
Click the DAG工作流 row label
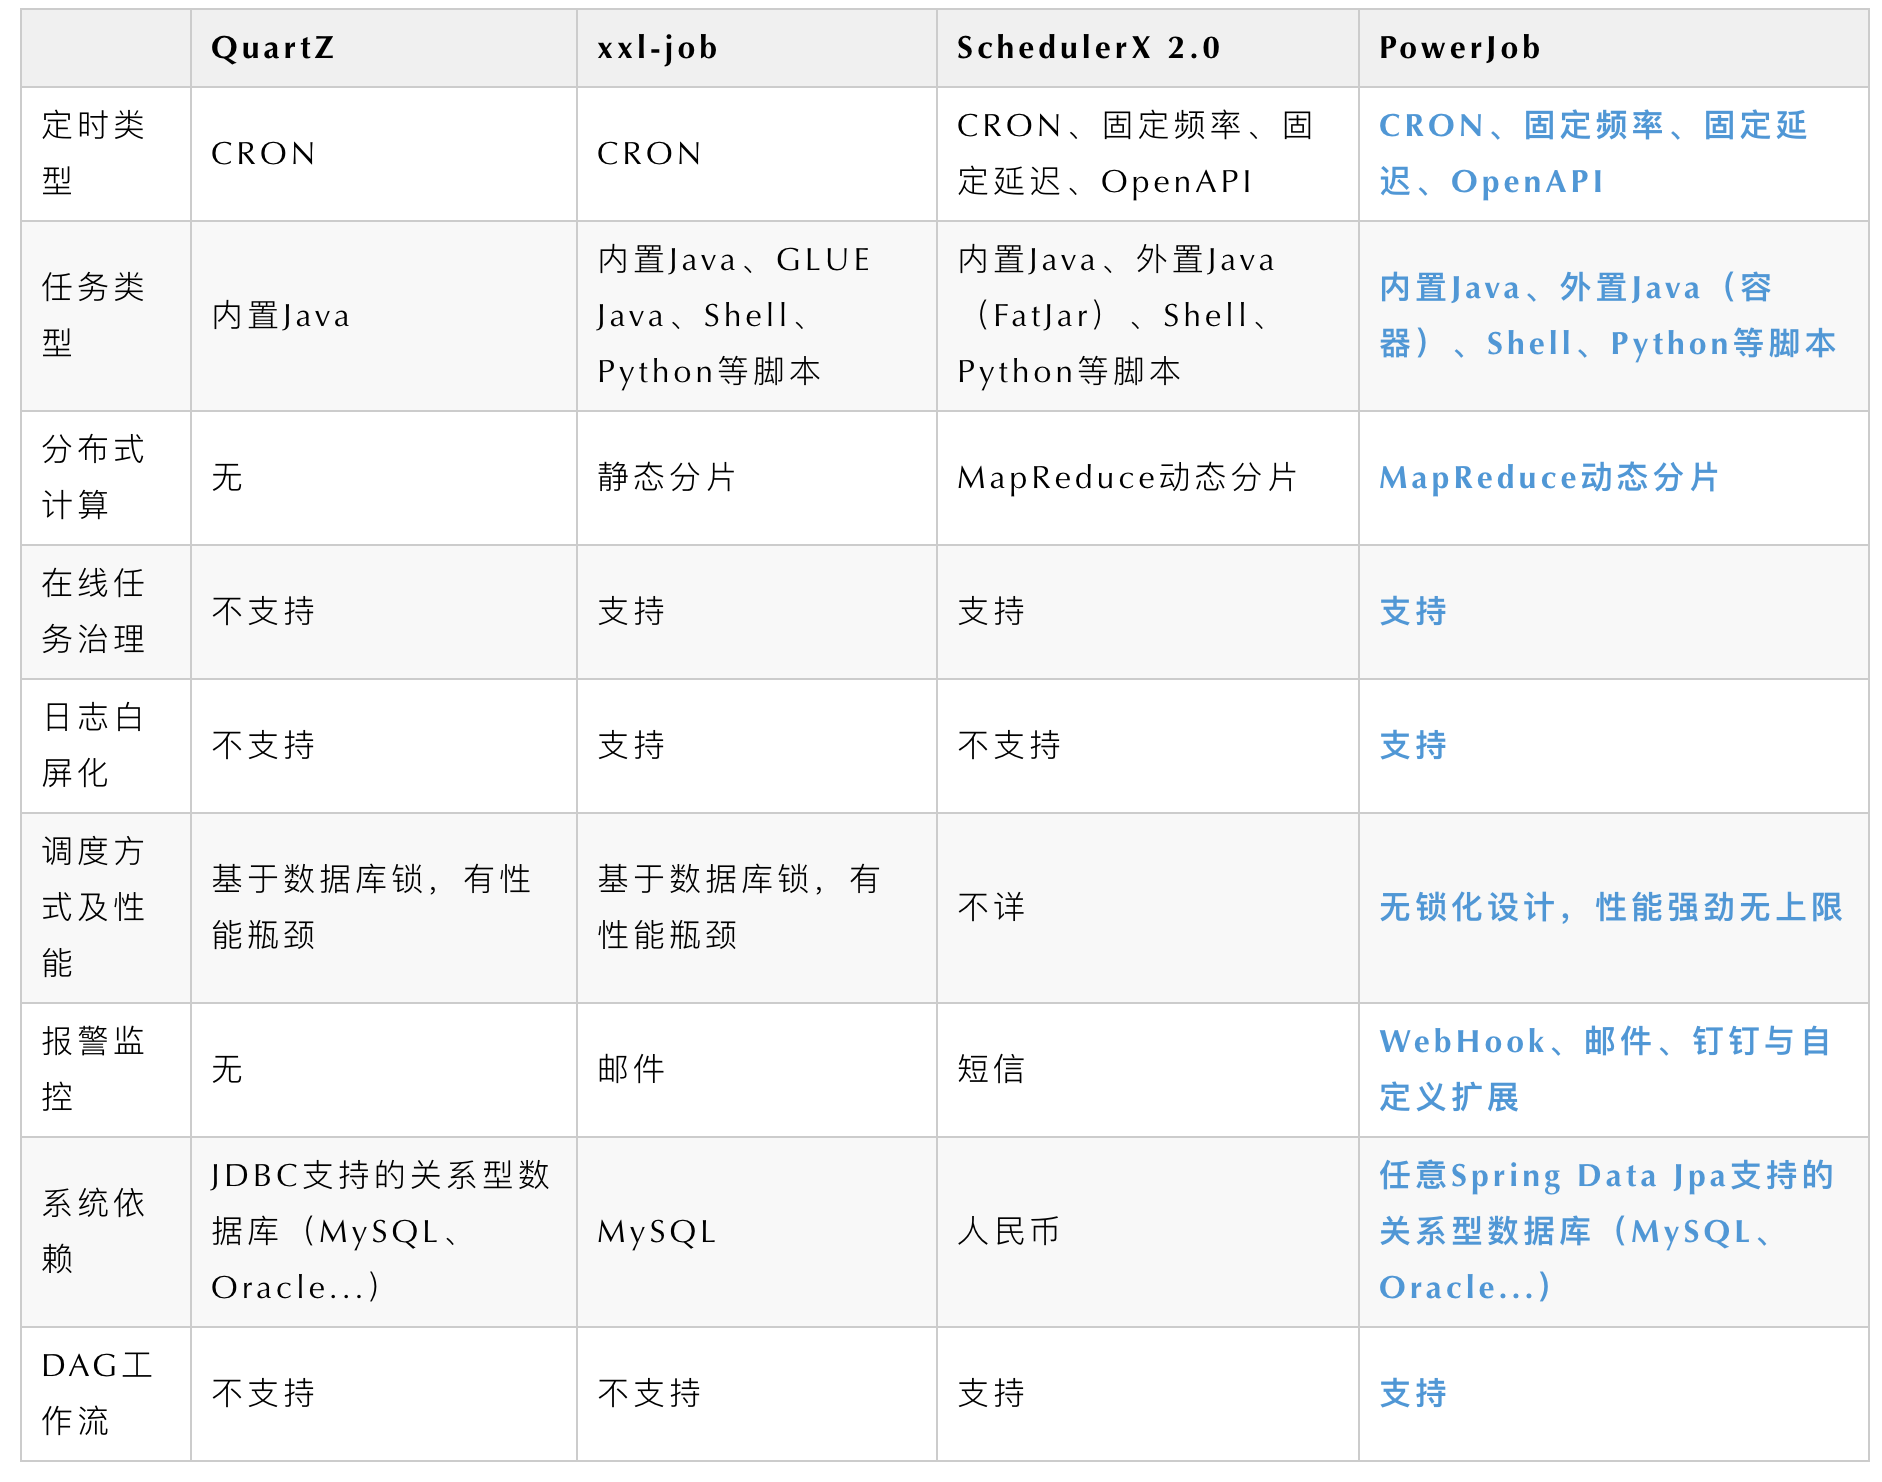pos(97,1393)
